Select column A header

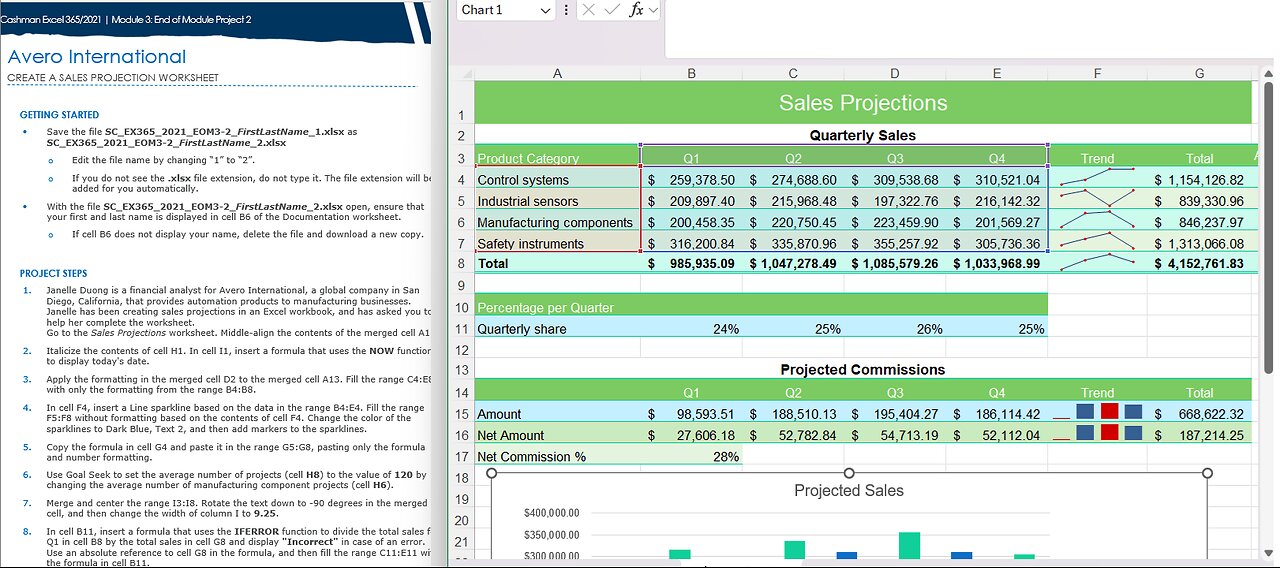coord(557,73)
